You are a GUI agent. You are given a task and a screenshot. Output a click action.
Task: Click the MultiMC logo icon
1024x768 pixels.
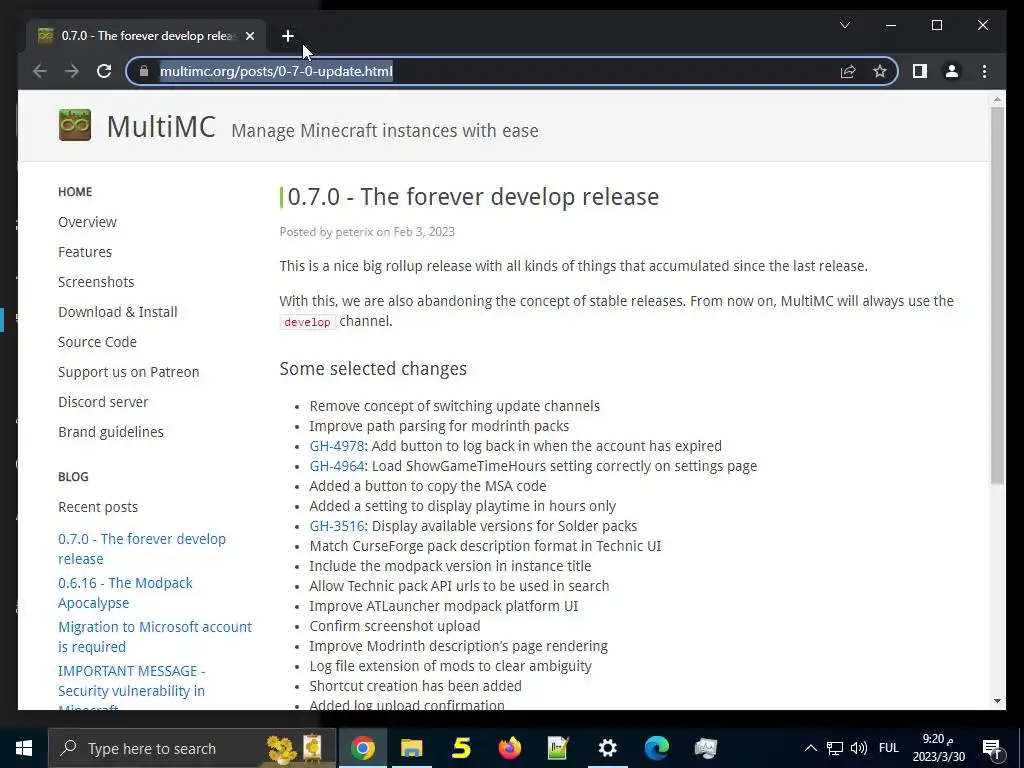click(x=74, y=125)
